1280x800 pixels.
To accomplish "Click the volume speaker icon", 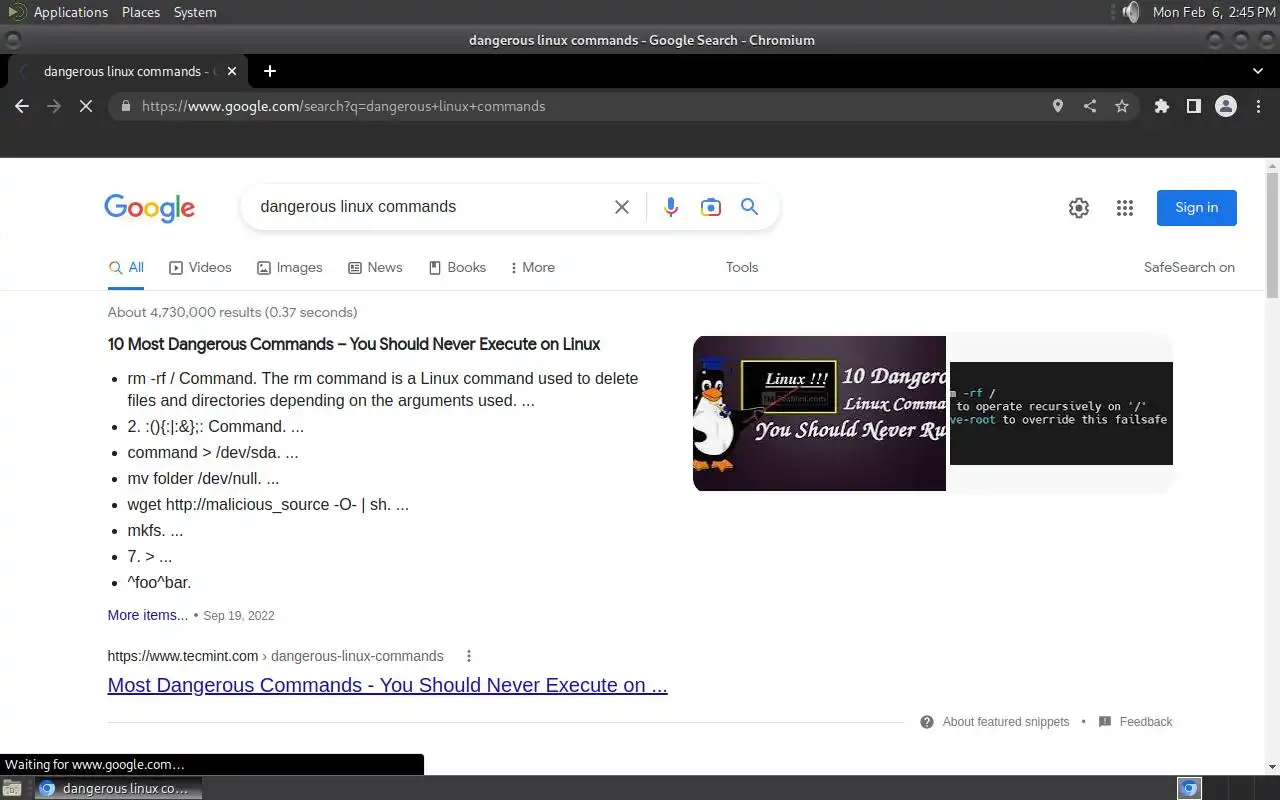I will click(x=1131, y=12).
